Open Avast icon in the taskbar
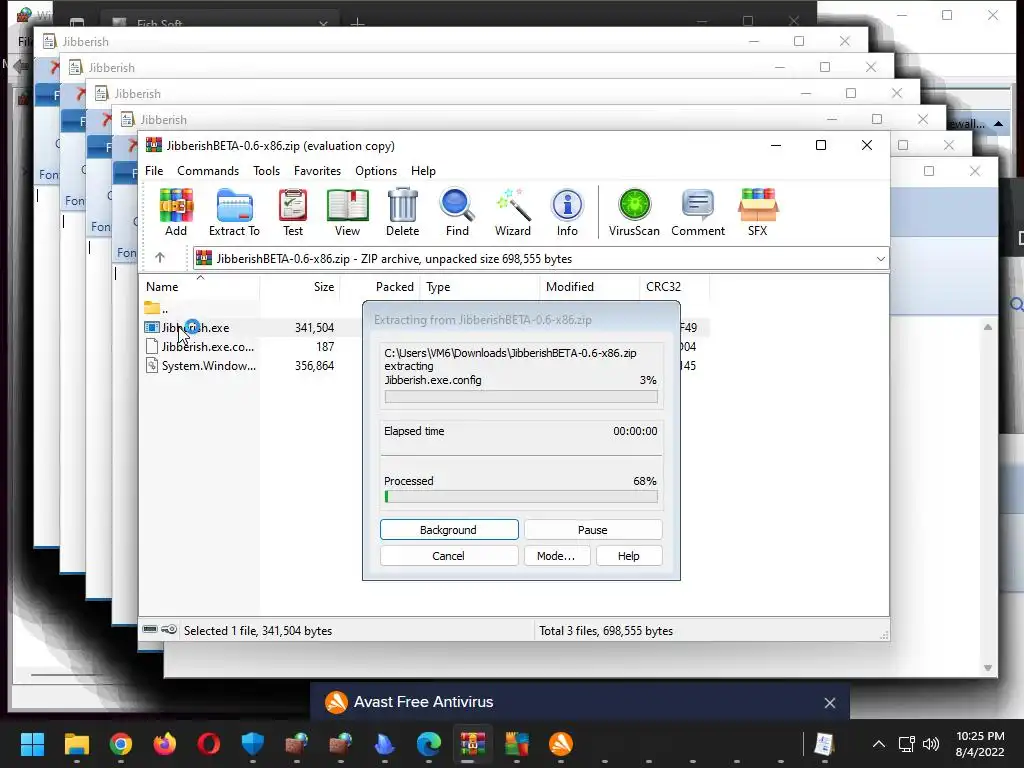Viewport: 1024px width, 768px height. coord(561,744)
